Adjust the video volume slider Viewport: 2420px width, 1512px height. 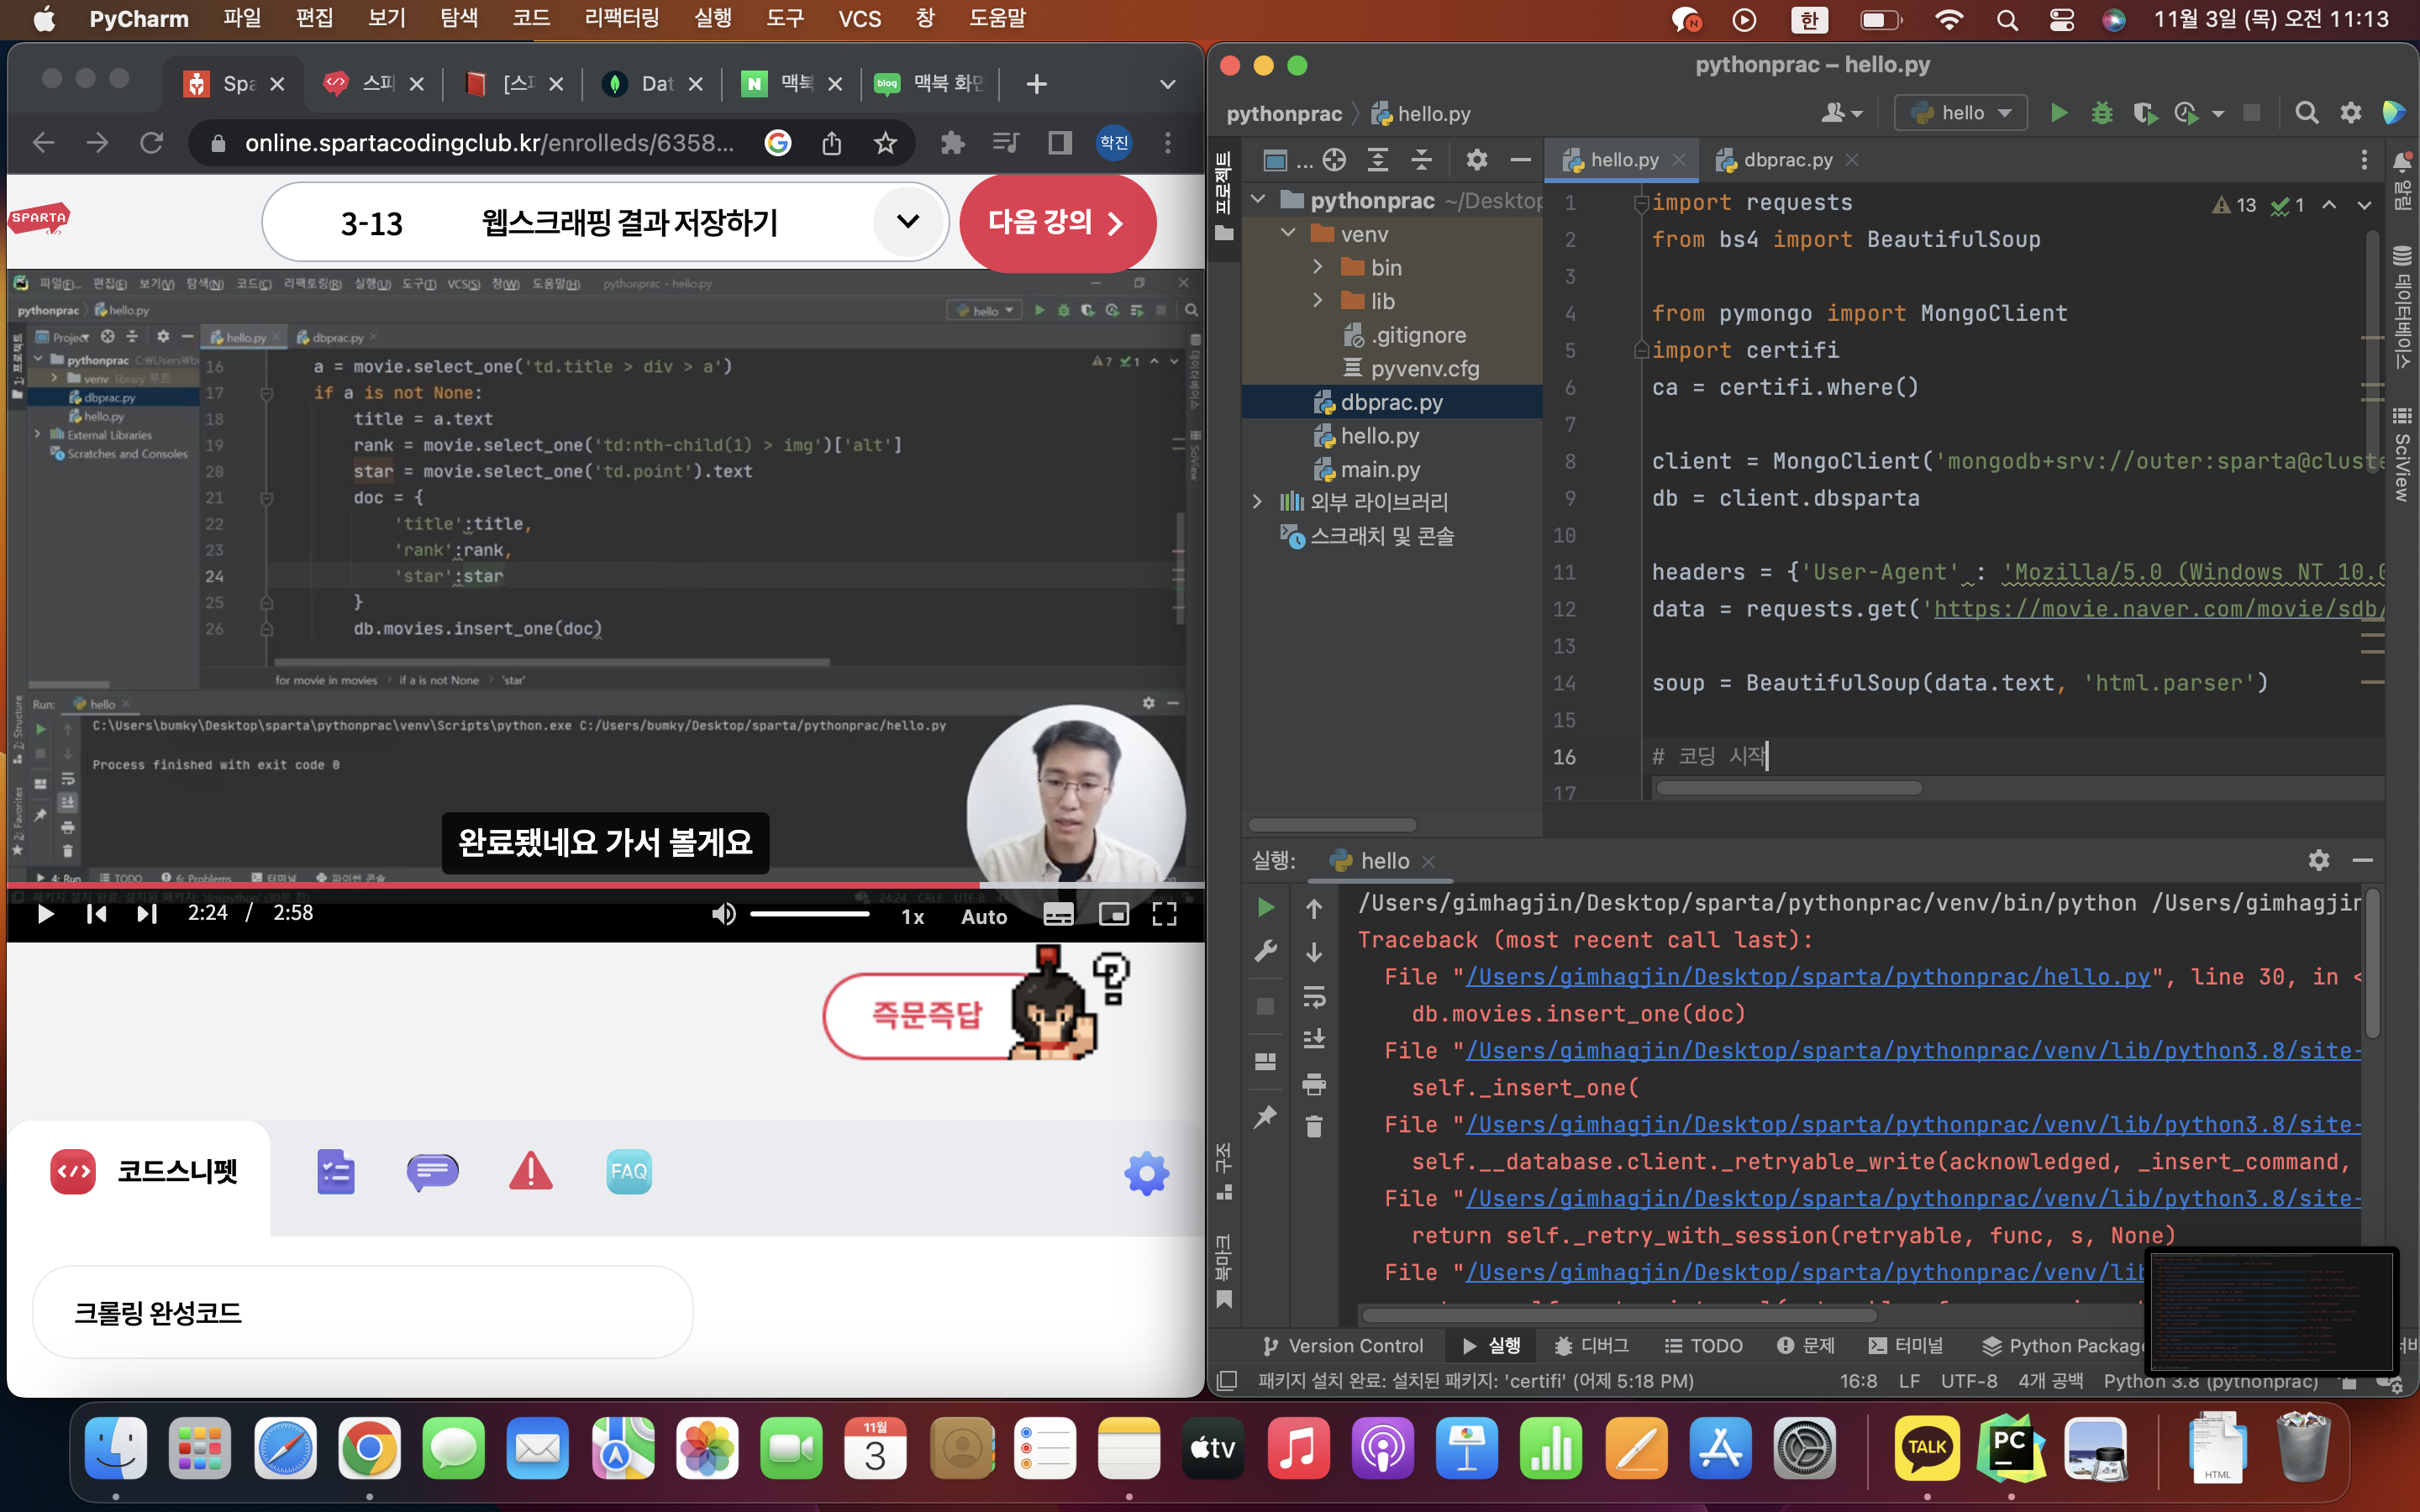(809, 914)
